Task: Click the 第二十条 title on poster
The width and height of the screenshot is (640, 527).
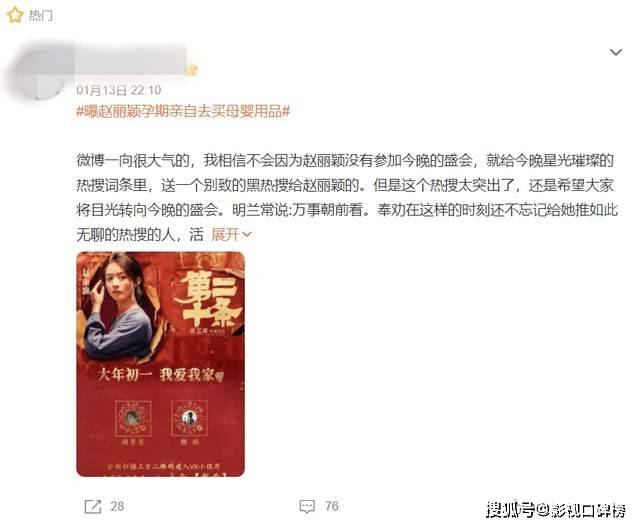Action: pos(208,300)
